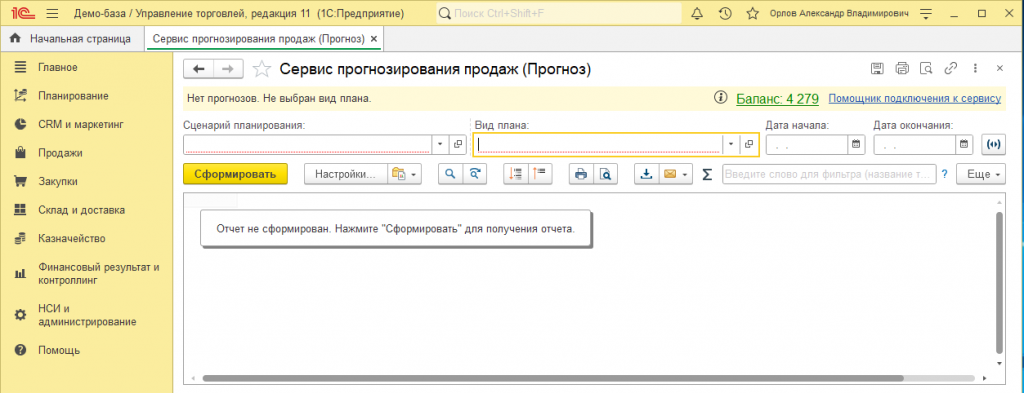
Task: Sum selected cells with the sigma icon
Action: coord(707,174)
